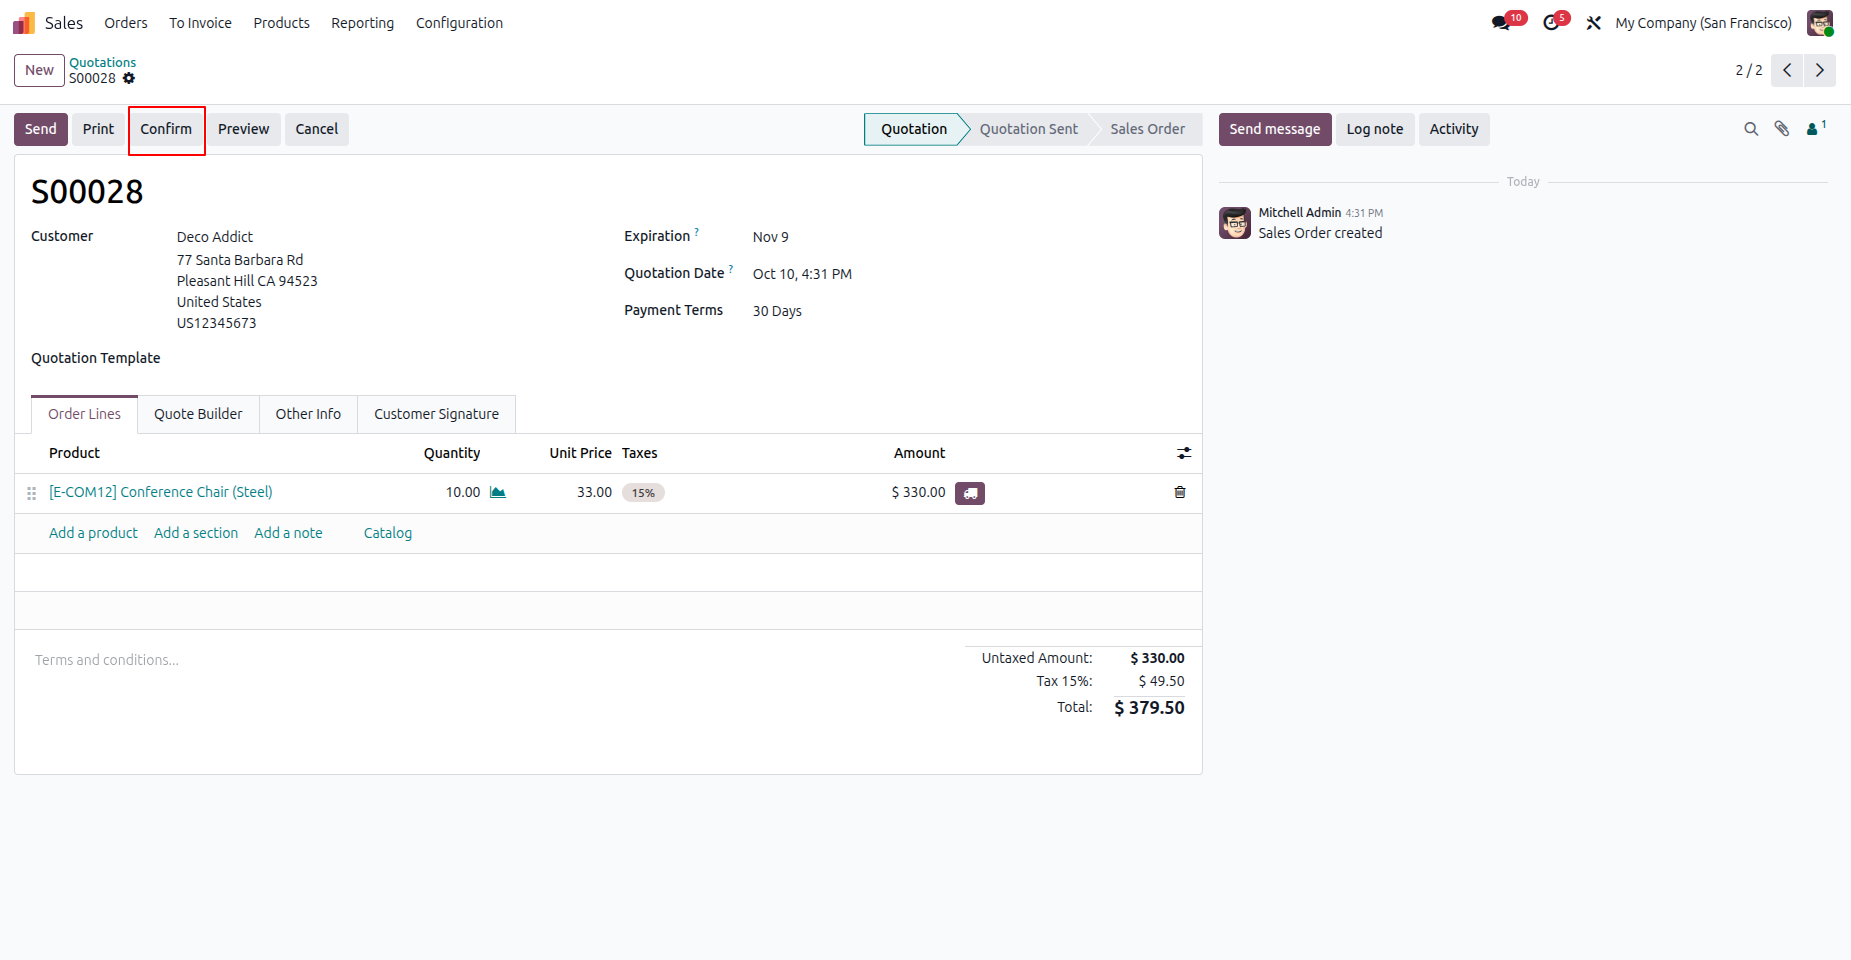Click the debug tools wrench icon

point(1594,23)
